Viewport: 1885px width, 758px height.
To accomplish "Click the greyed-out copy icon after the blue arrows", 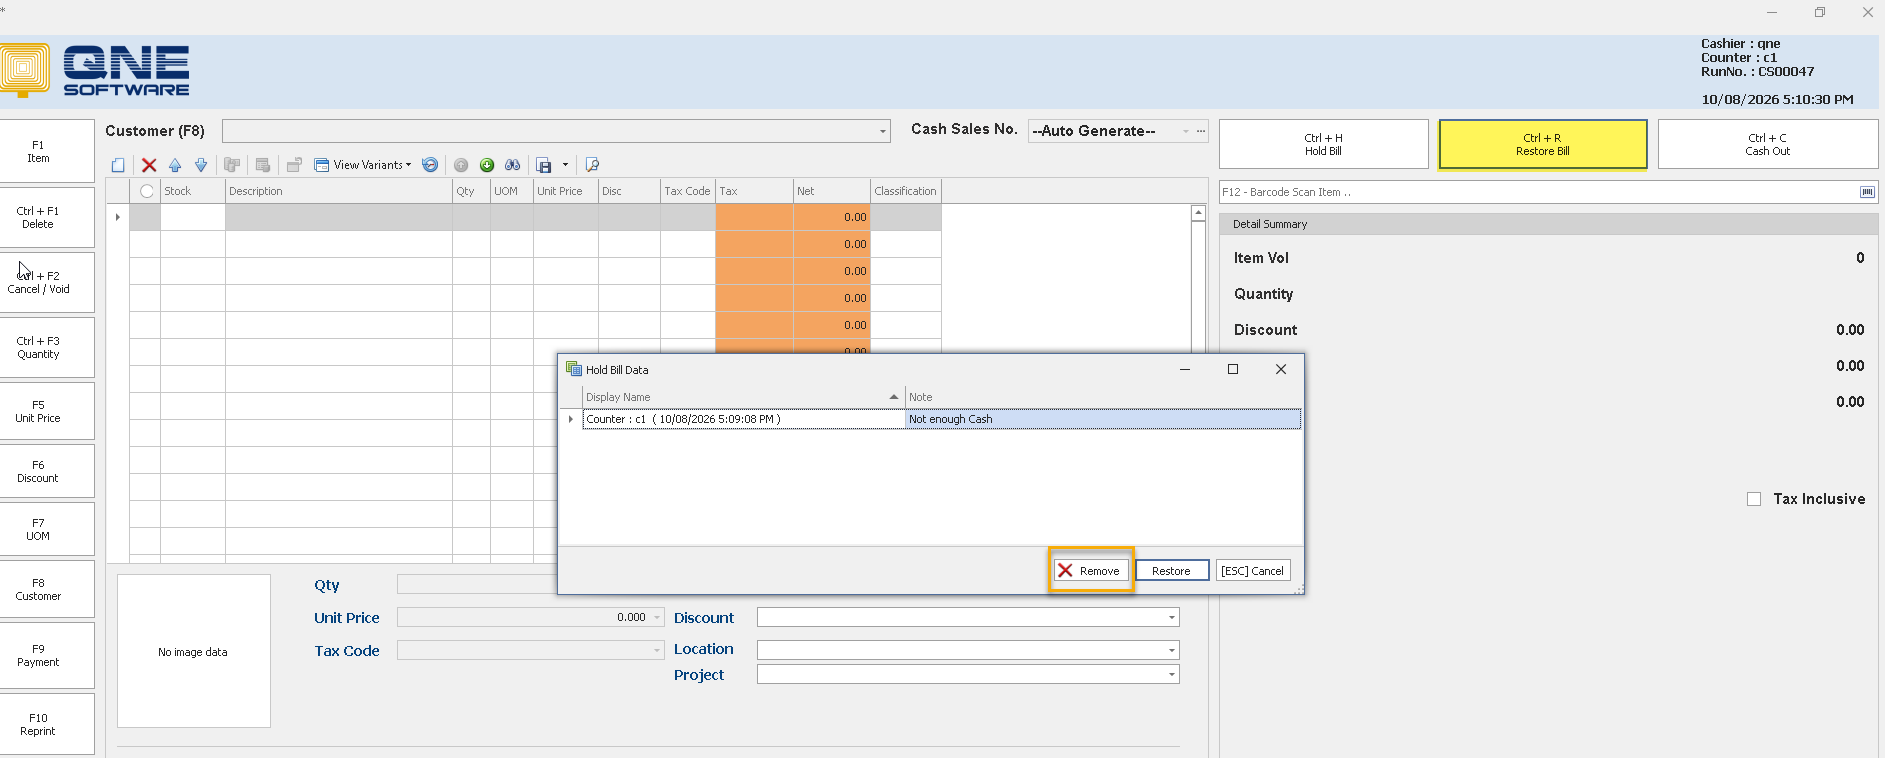I will click(x=232, y=165).
